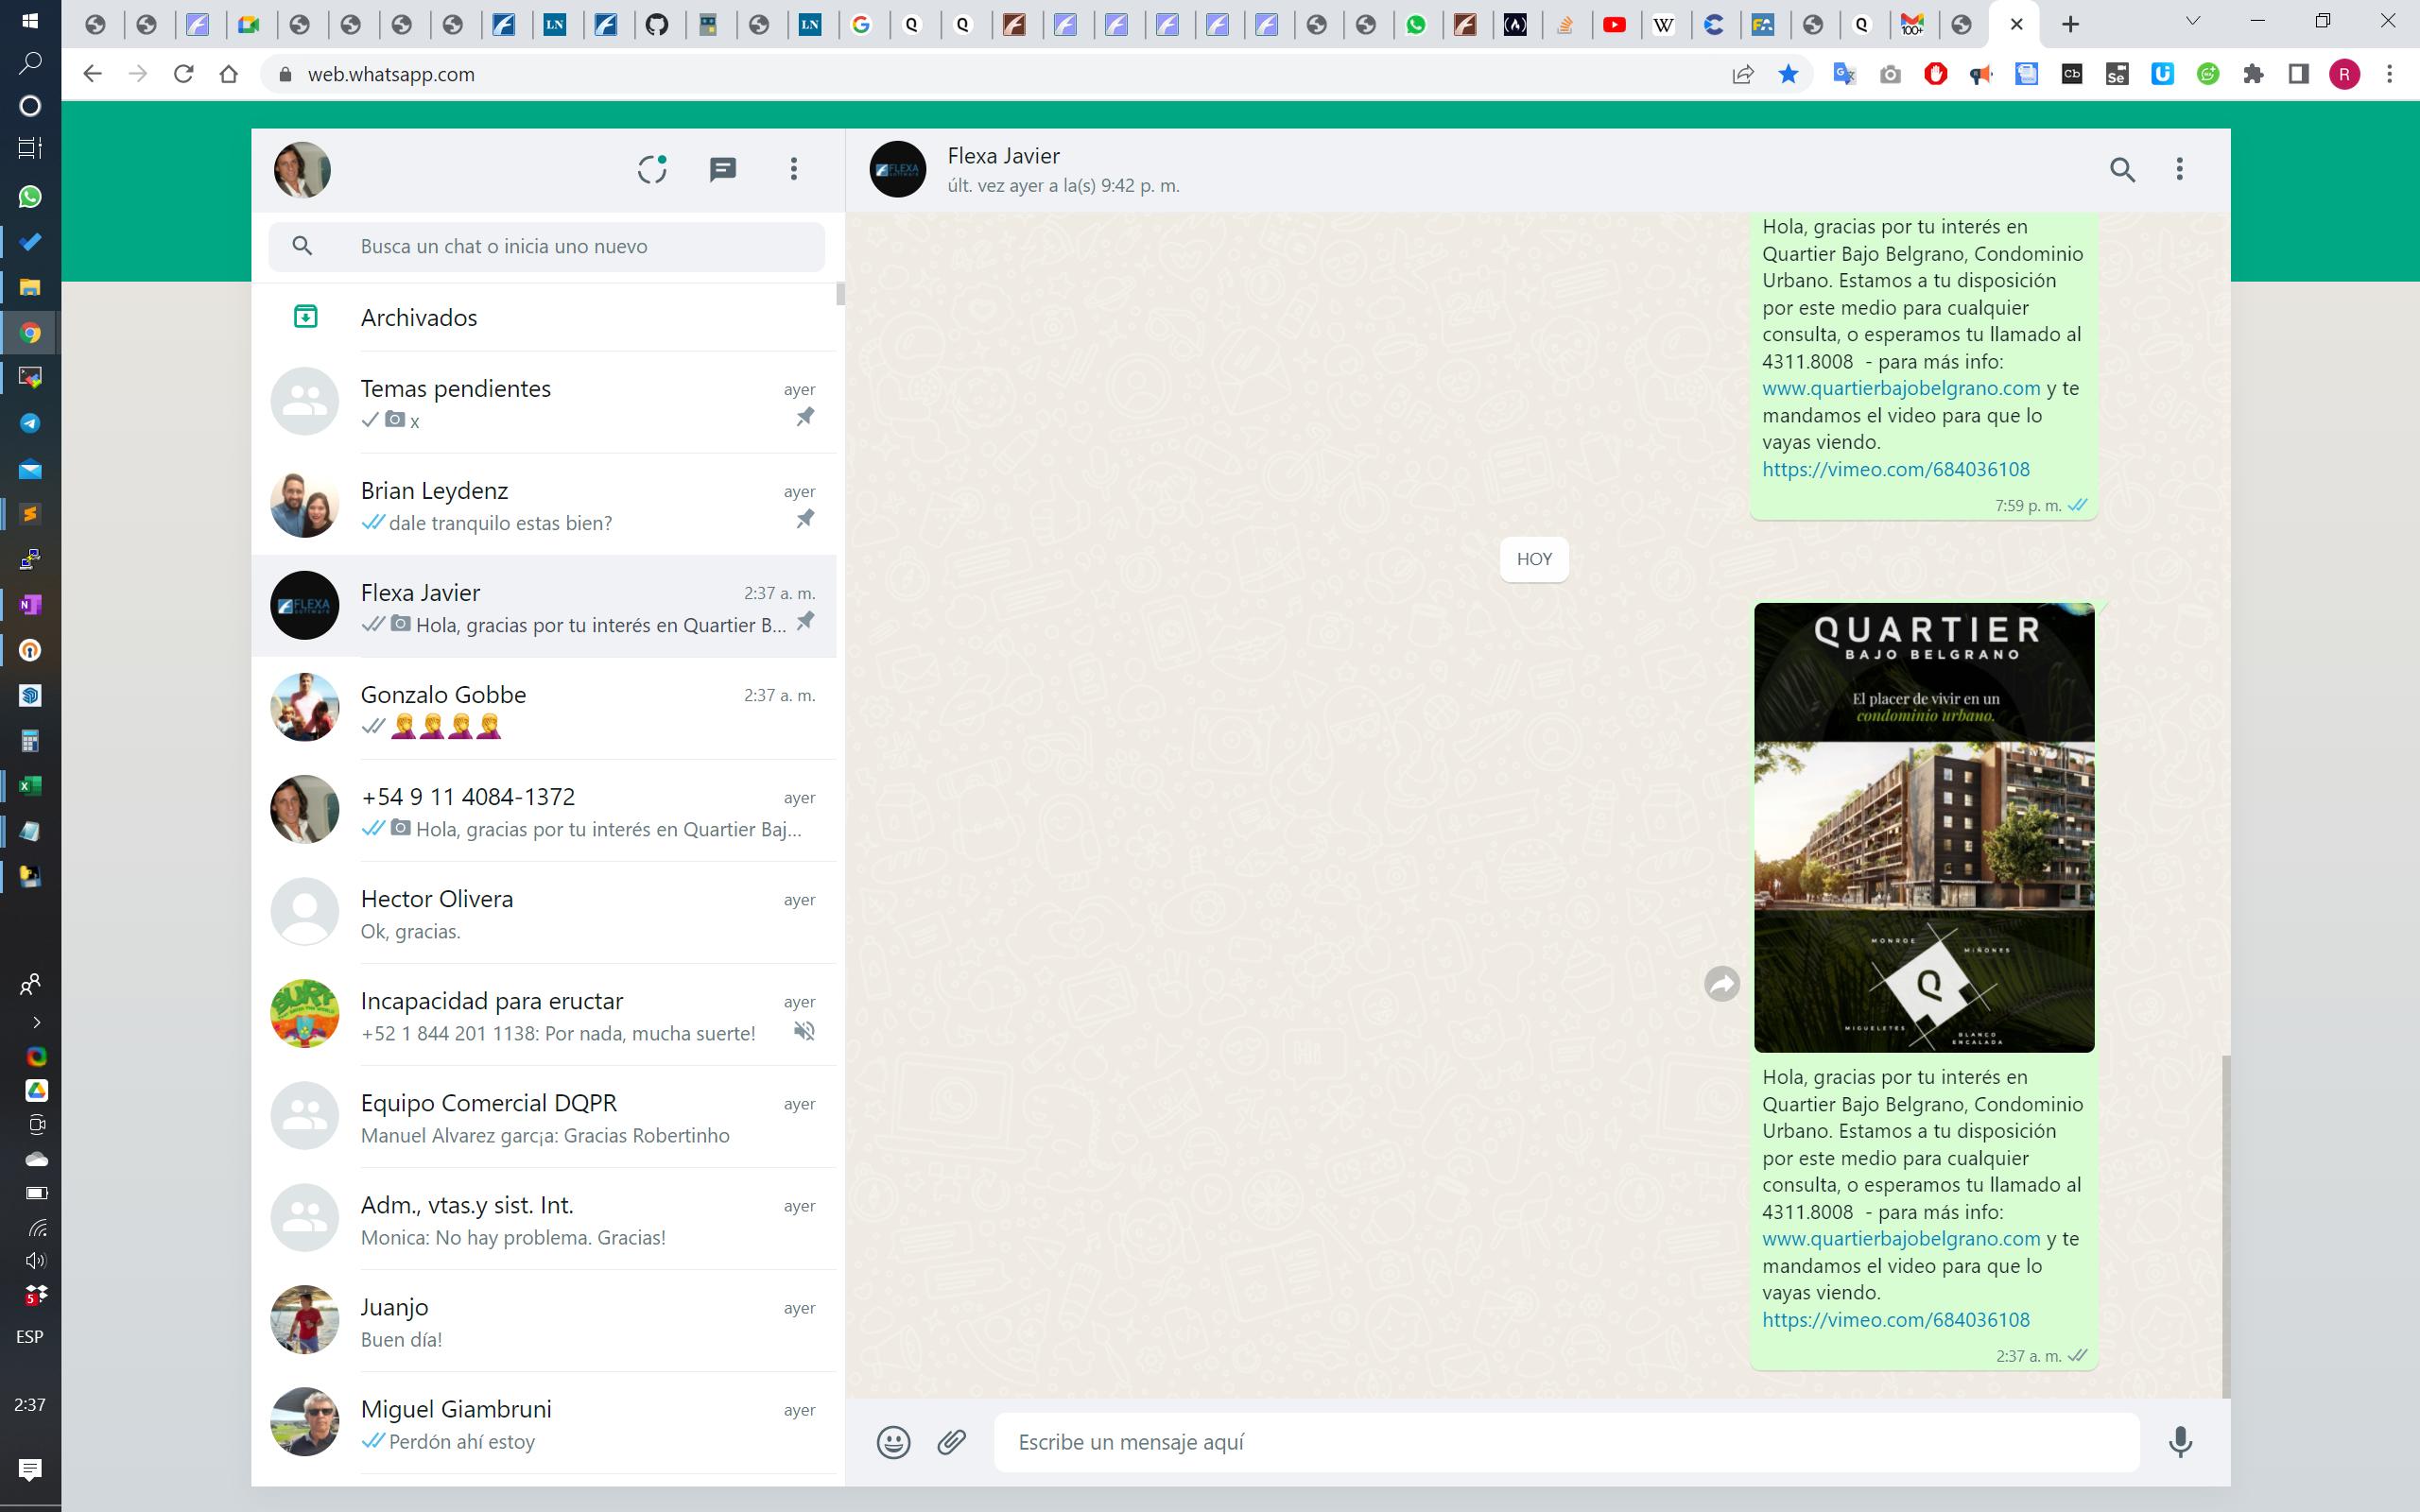This screenshot has width=2420, height=1512.
Task: Click the attach file paperclip icon
Action: click(x=951, y=1442)
